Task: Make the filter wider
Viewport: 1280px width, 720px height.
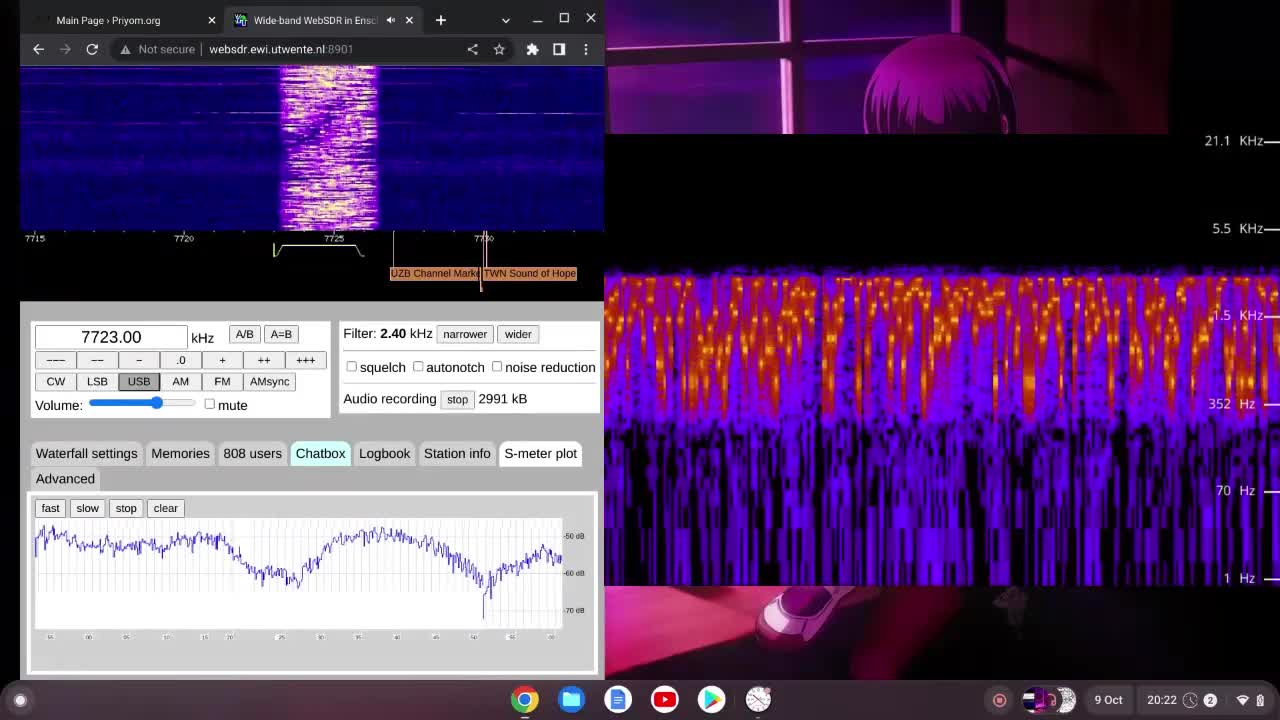Action: 518,334
